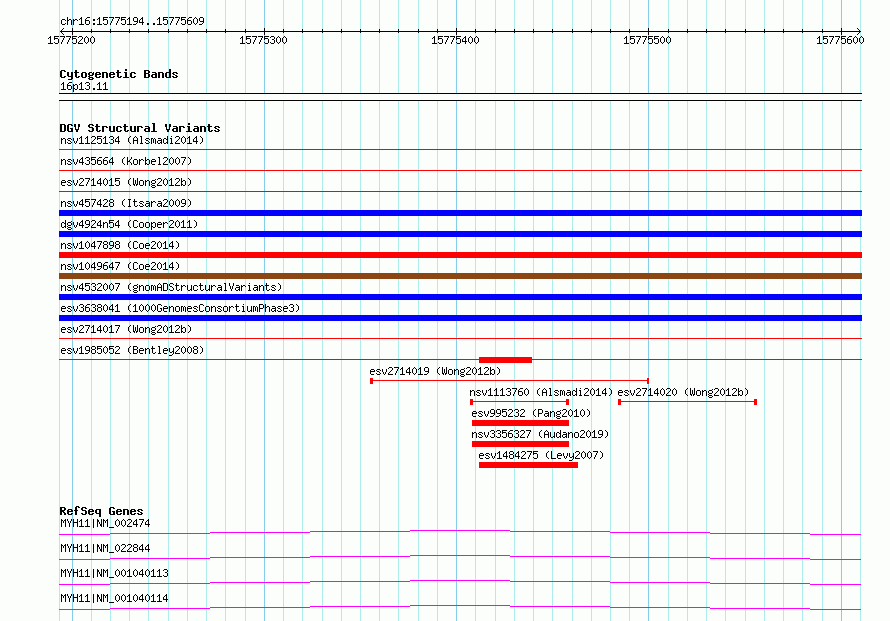Viewport: 890px width, 621px height.
Task: Click the 15775400 ruler position
Action: coord(455,40)
